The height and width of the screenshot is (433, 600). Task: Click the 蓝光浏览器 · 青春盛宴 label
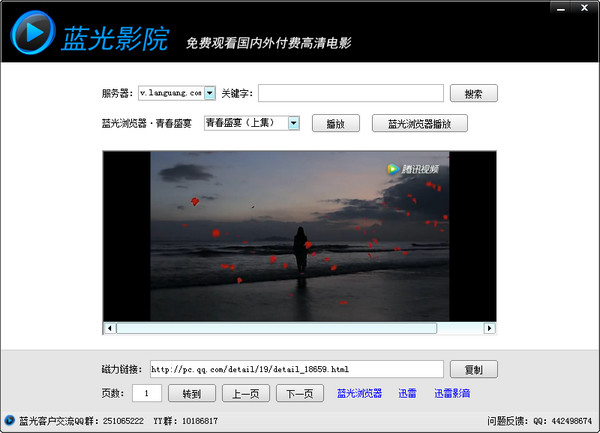click(147, 123)
